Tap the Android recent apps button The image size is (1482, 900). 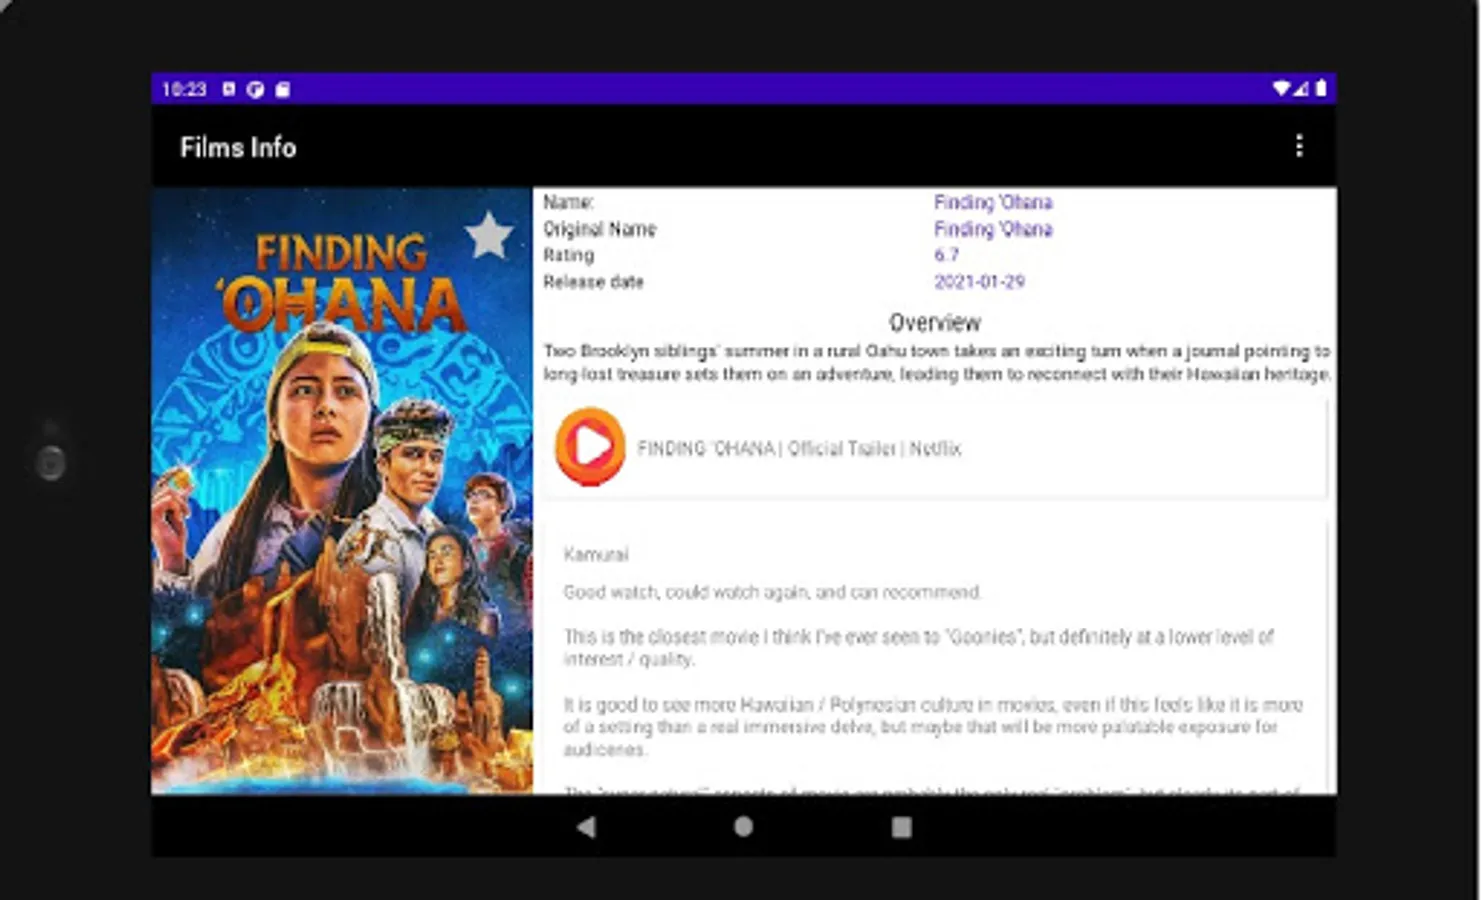pyautogui.click(x=901, y=827)
